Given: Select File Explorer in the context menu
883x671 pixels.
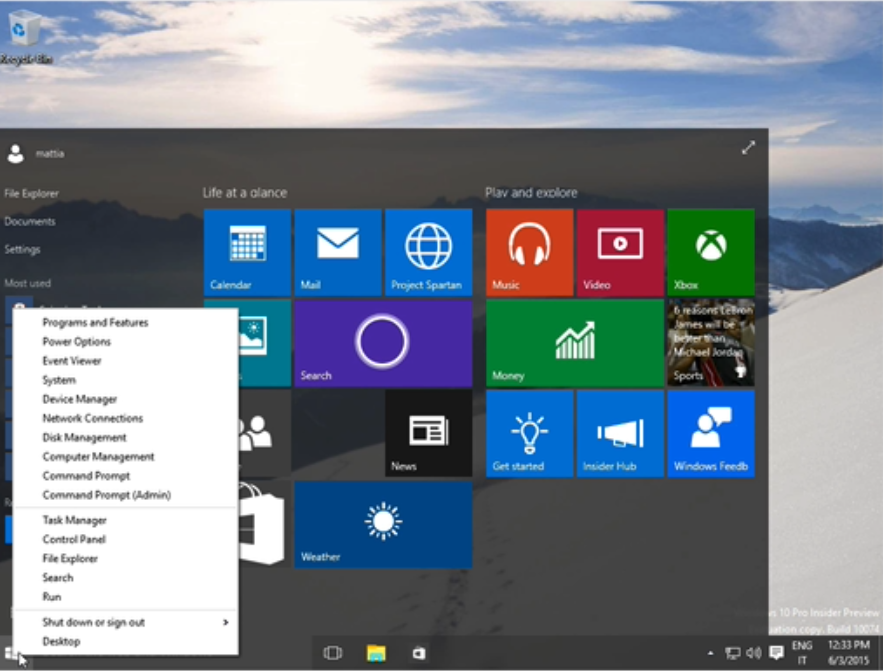Looking at the screenshot, I should tap(124, 558).
